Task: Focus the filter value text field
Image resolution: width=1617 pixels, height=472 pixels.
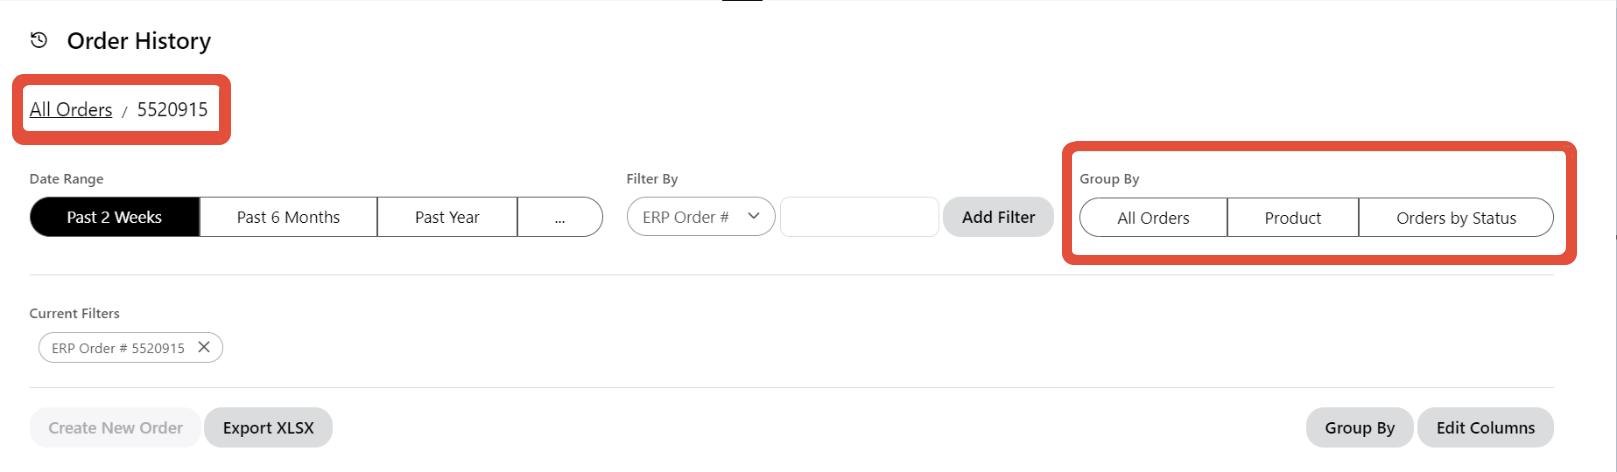Action: coord(859,217)
